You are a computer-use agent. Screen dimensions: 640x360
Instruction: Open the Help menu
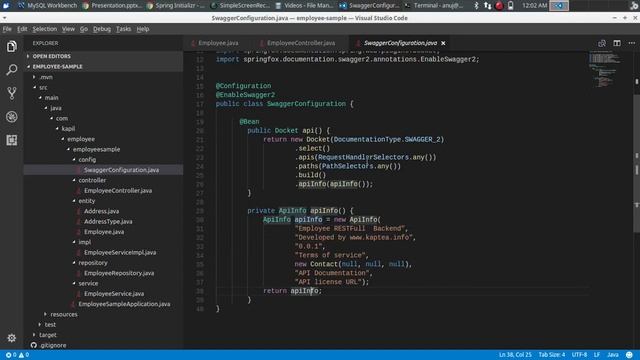(142, 29)
